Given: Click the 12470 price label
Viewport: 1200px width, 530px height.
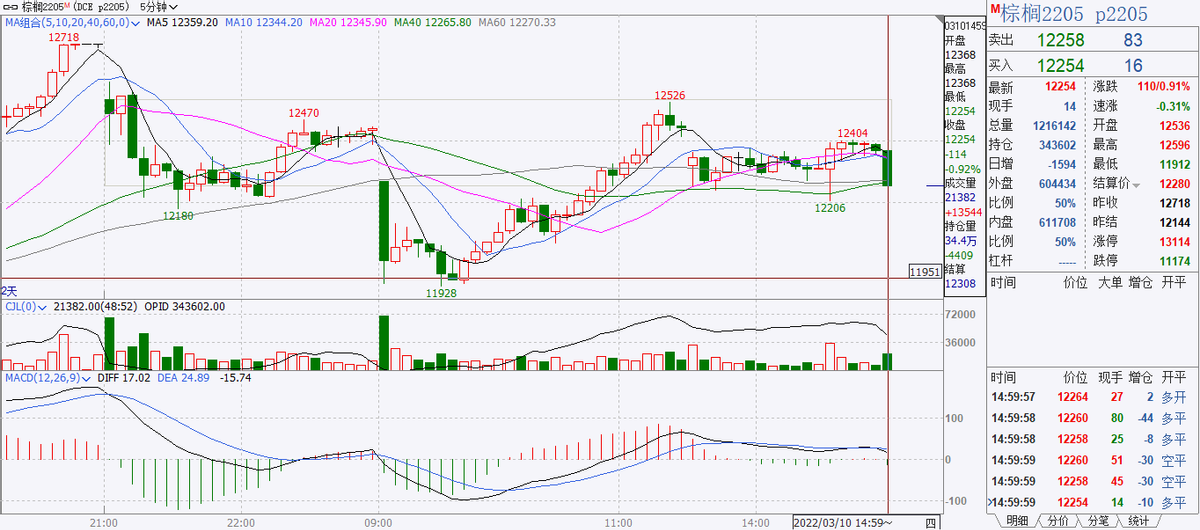Looking at the screenshot, I should (x=305, y=114).
